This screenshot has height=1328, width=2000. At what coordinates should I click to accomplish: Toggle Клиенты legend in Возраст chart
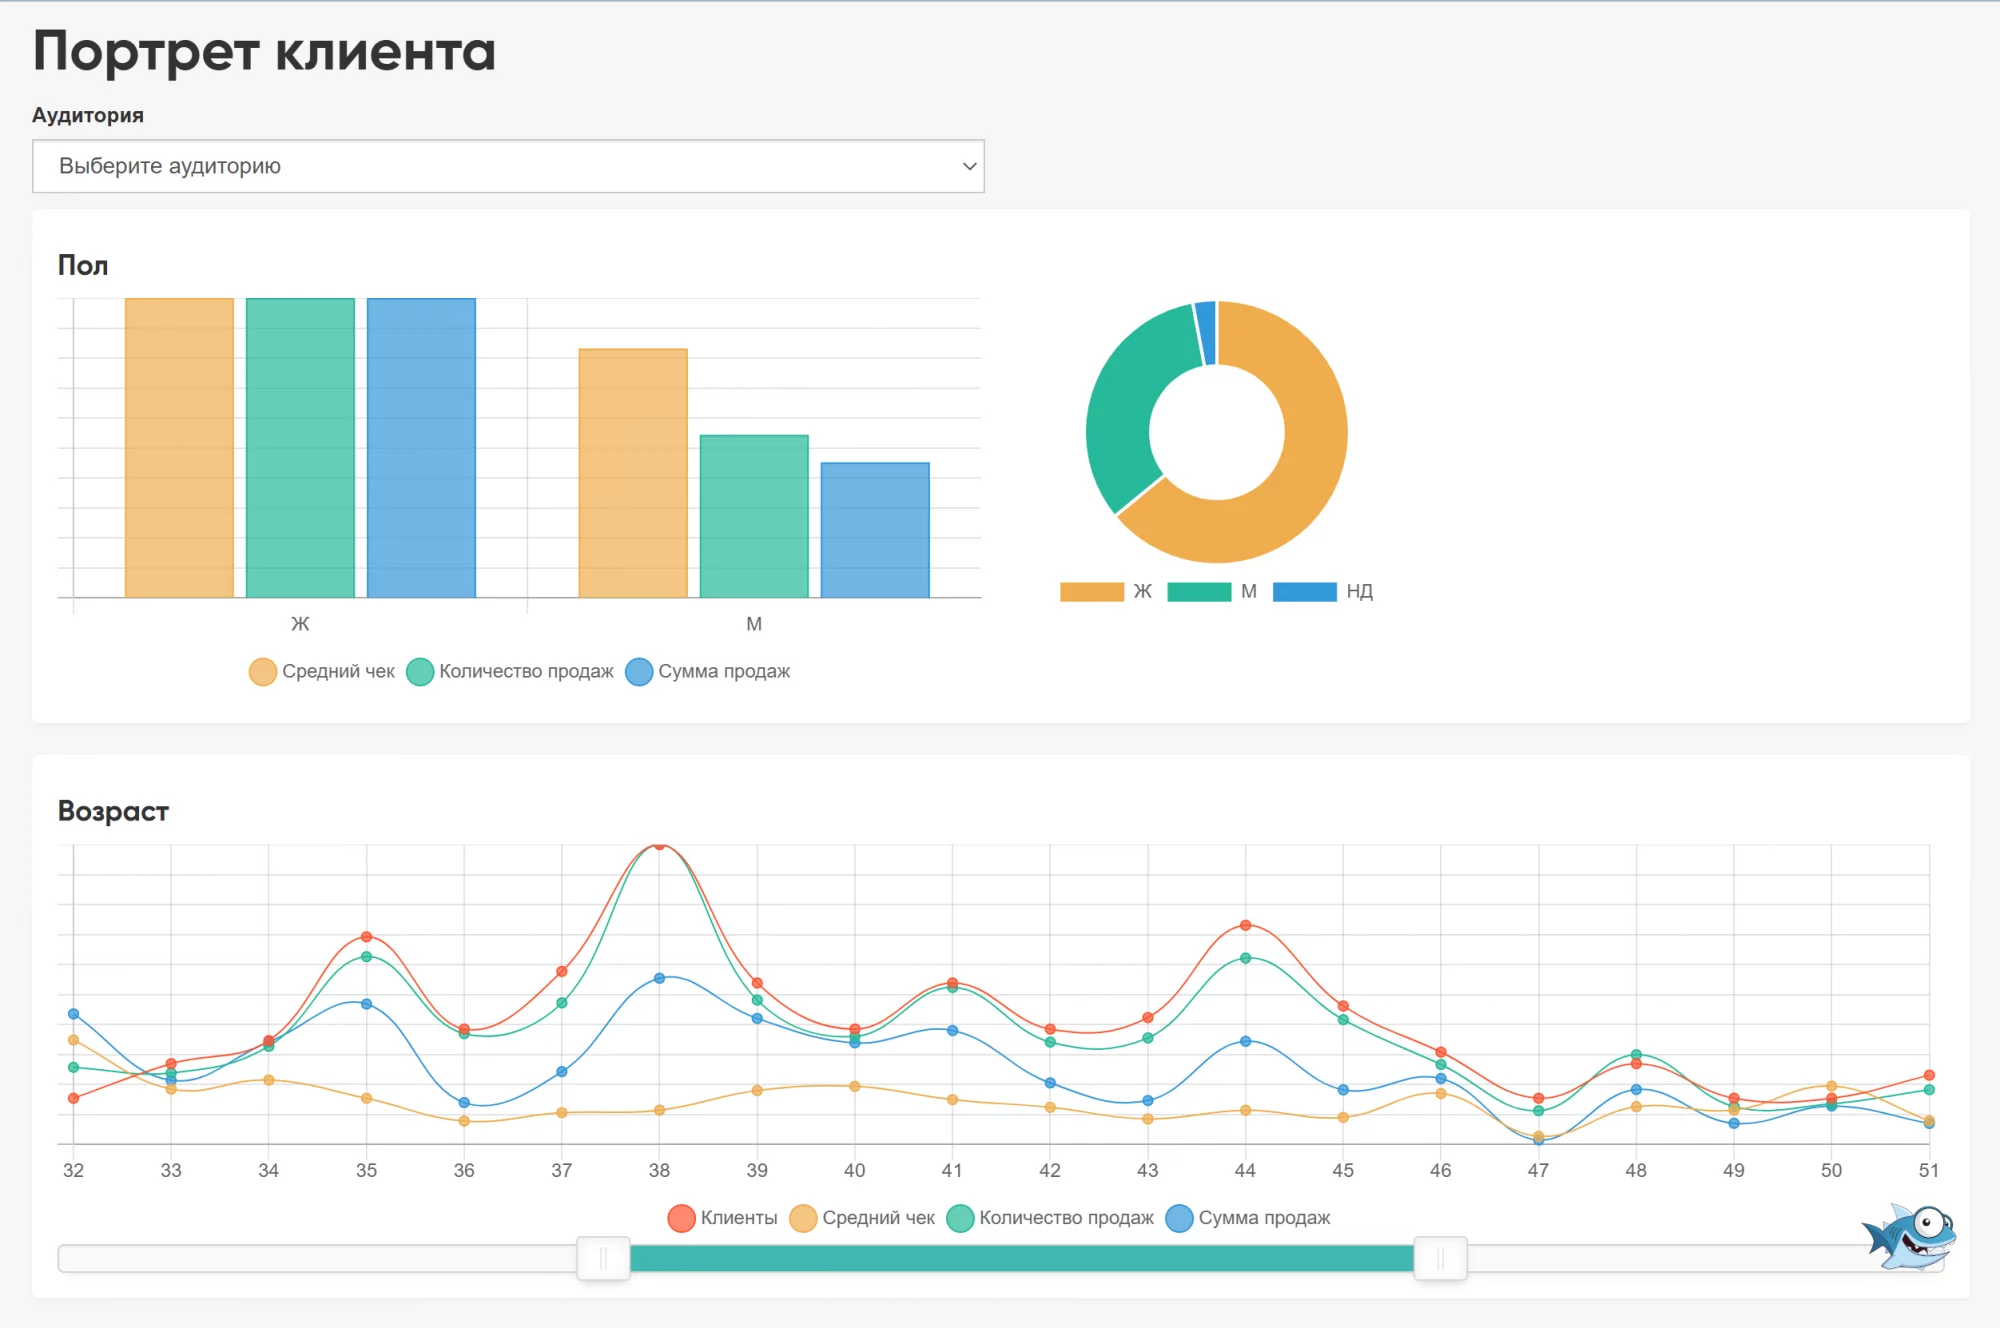click(723, 1218)
